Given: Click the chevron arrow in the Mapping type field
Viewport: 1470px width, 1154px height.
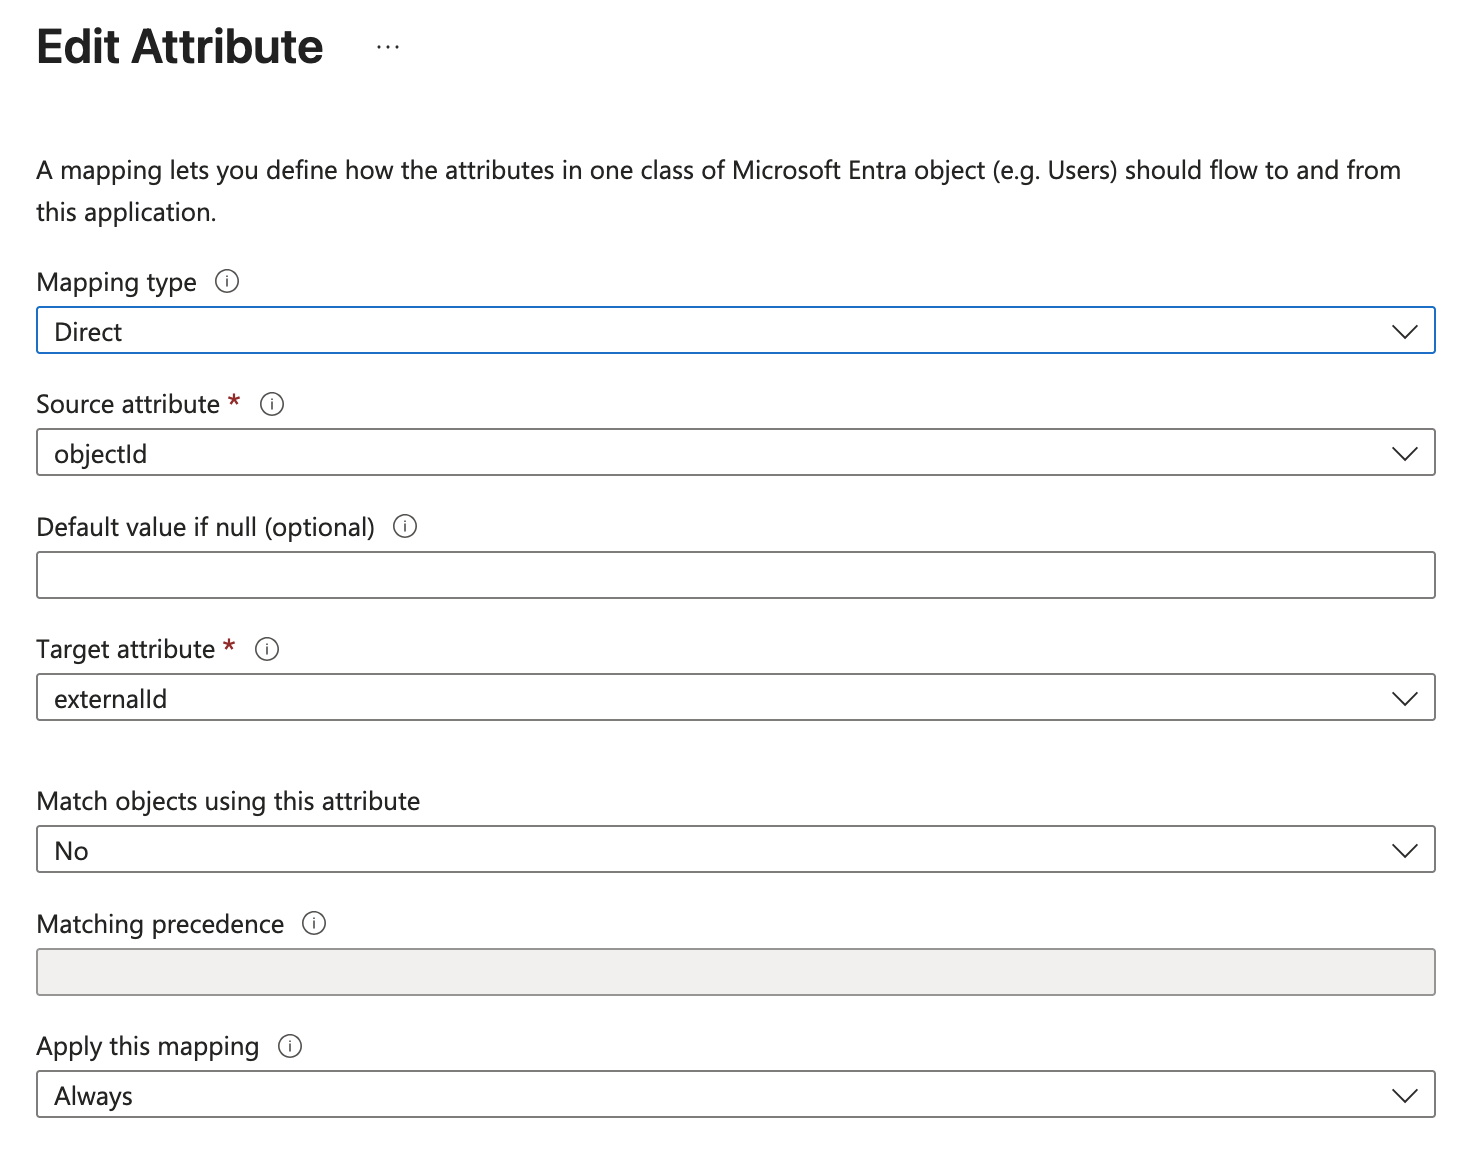Looking at the screenshot, I should [1404, 331].
